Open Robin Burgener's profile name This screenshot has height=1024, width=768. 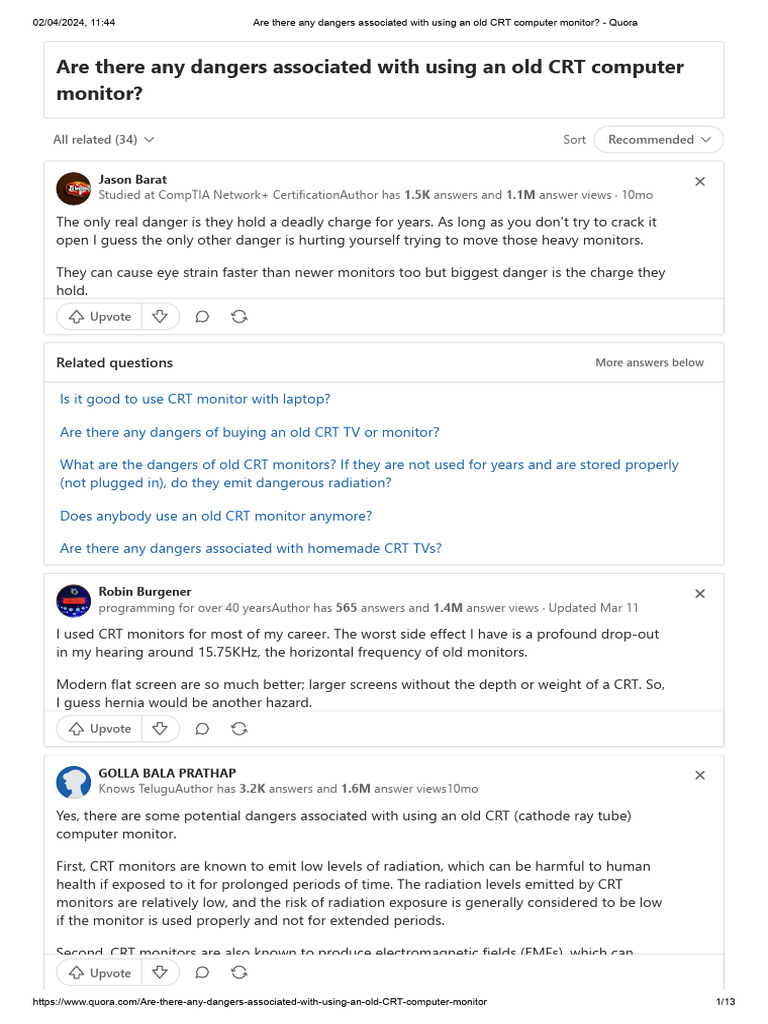click(145, 592)
